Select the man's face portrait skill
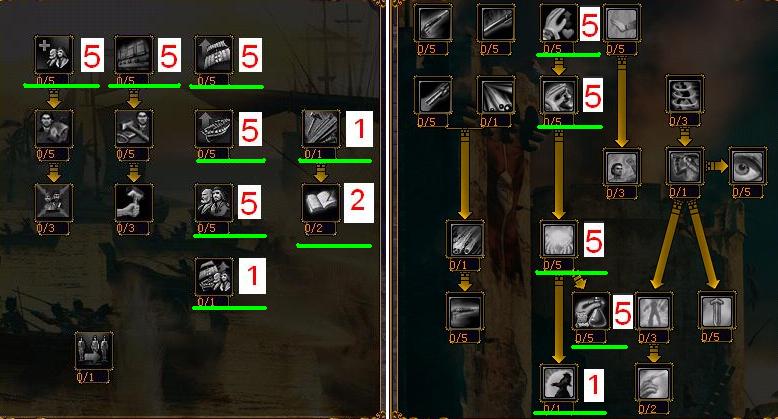 coord(622,166)
